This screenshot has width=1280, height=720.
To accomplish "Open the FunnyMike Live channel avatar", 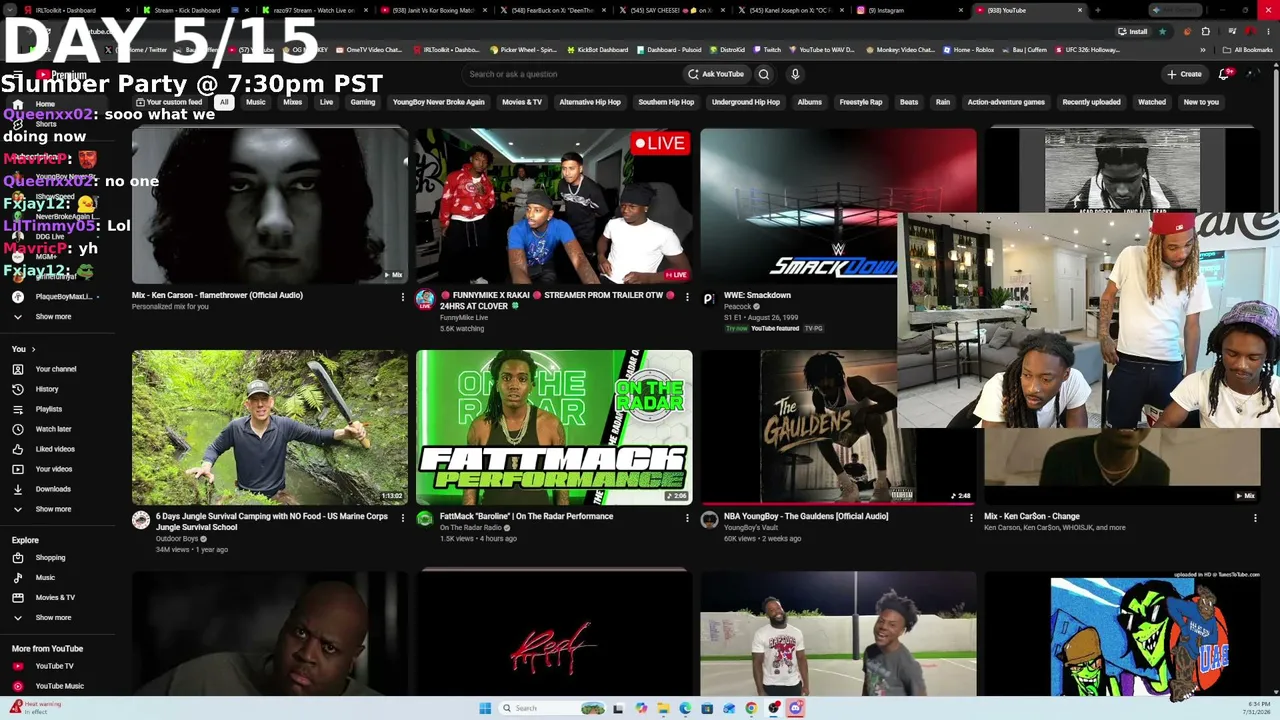I will pos(425,299).
